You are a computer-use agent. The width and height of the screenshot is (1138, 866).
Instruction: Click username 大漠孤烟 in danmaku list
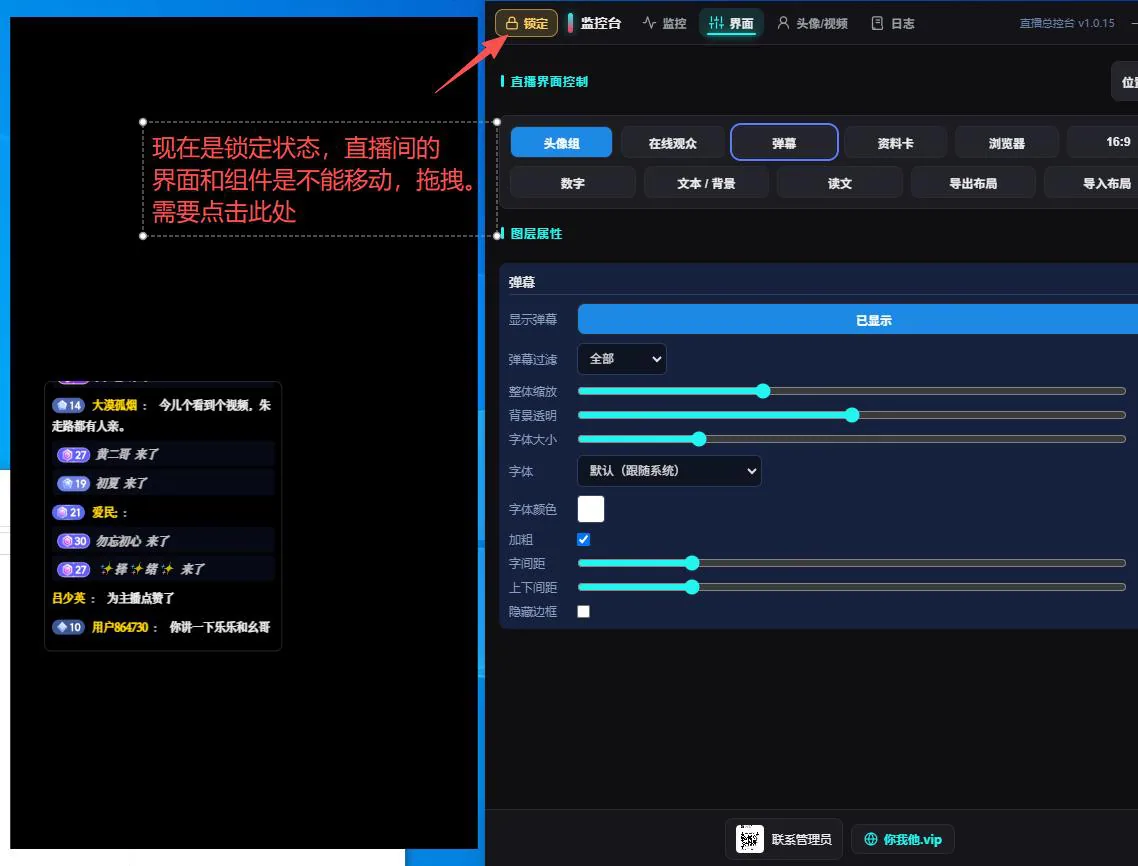pos(114,405)
